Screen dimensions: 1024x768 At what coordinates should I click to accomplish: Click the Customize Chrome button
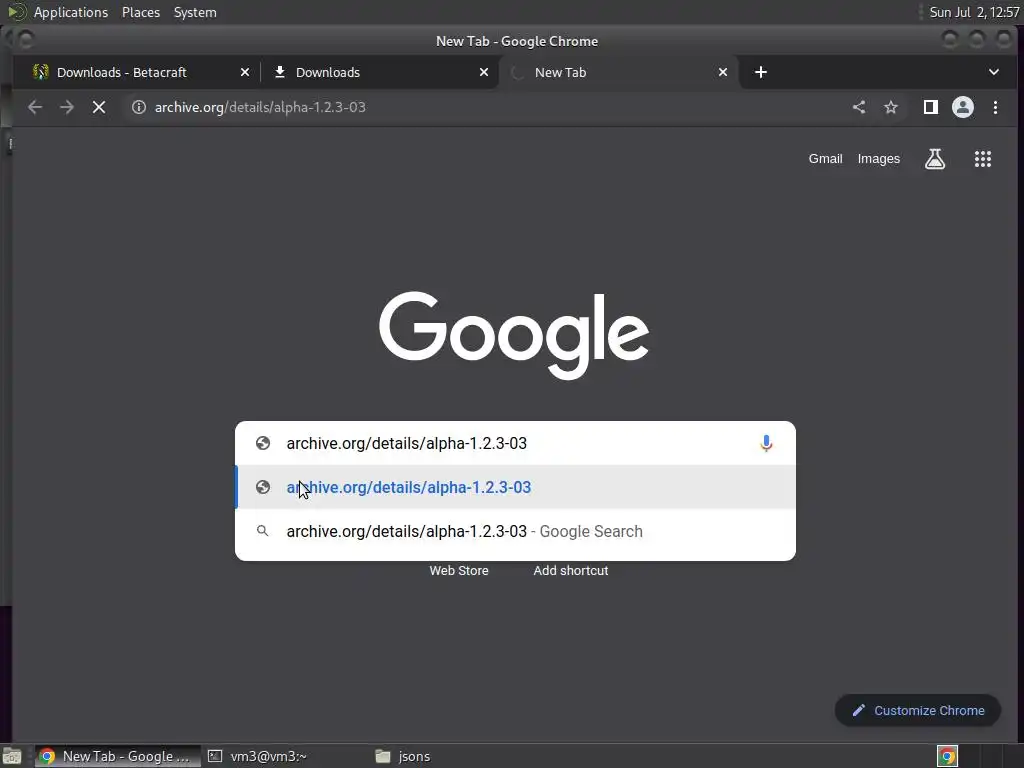click(918, 711)
